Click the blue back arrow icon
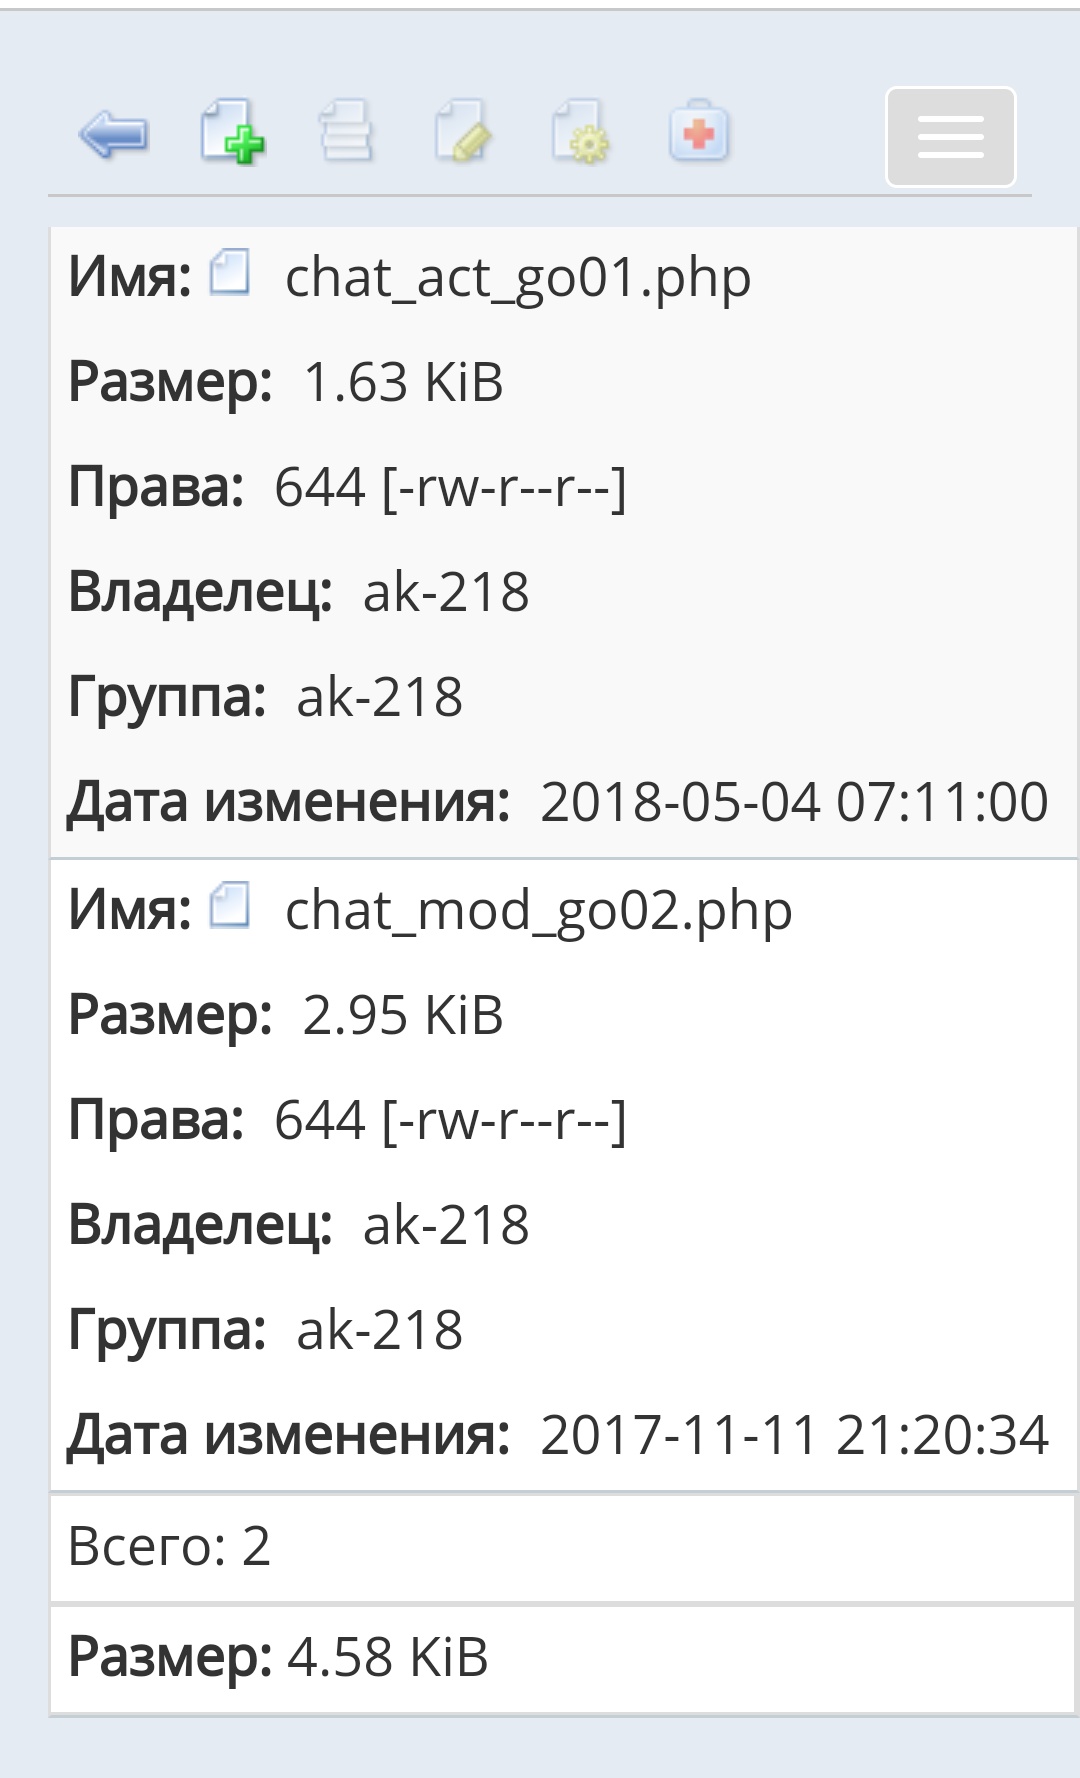 [113, 134]
